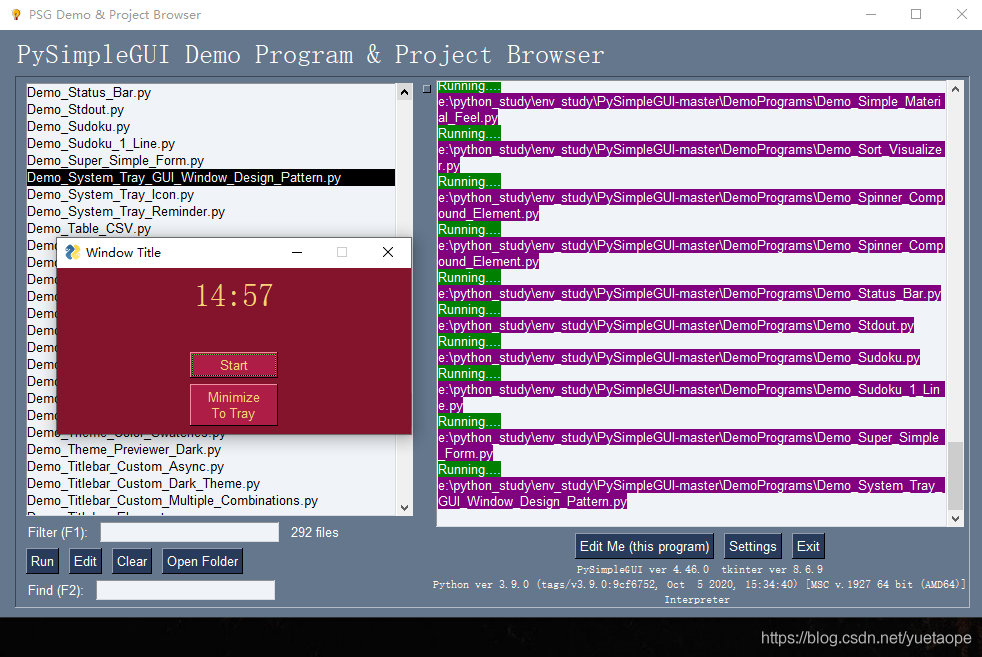Focus the Find (F2) input field
The width and height of the screenshot is (982, 657).
[x=185, y=590]
